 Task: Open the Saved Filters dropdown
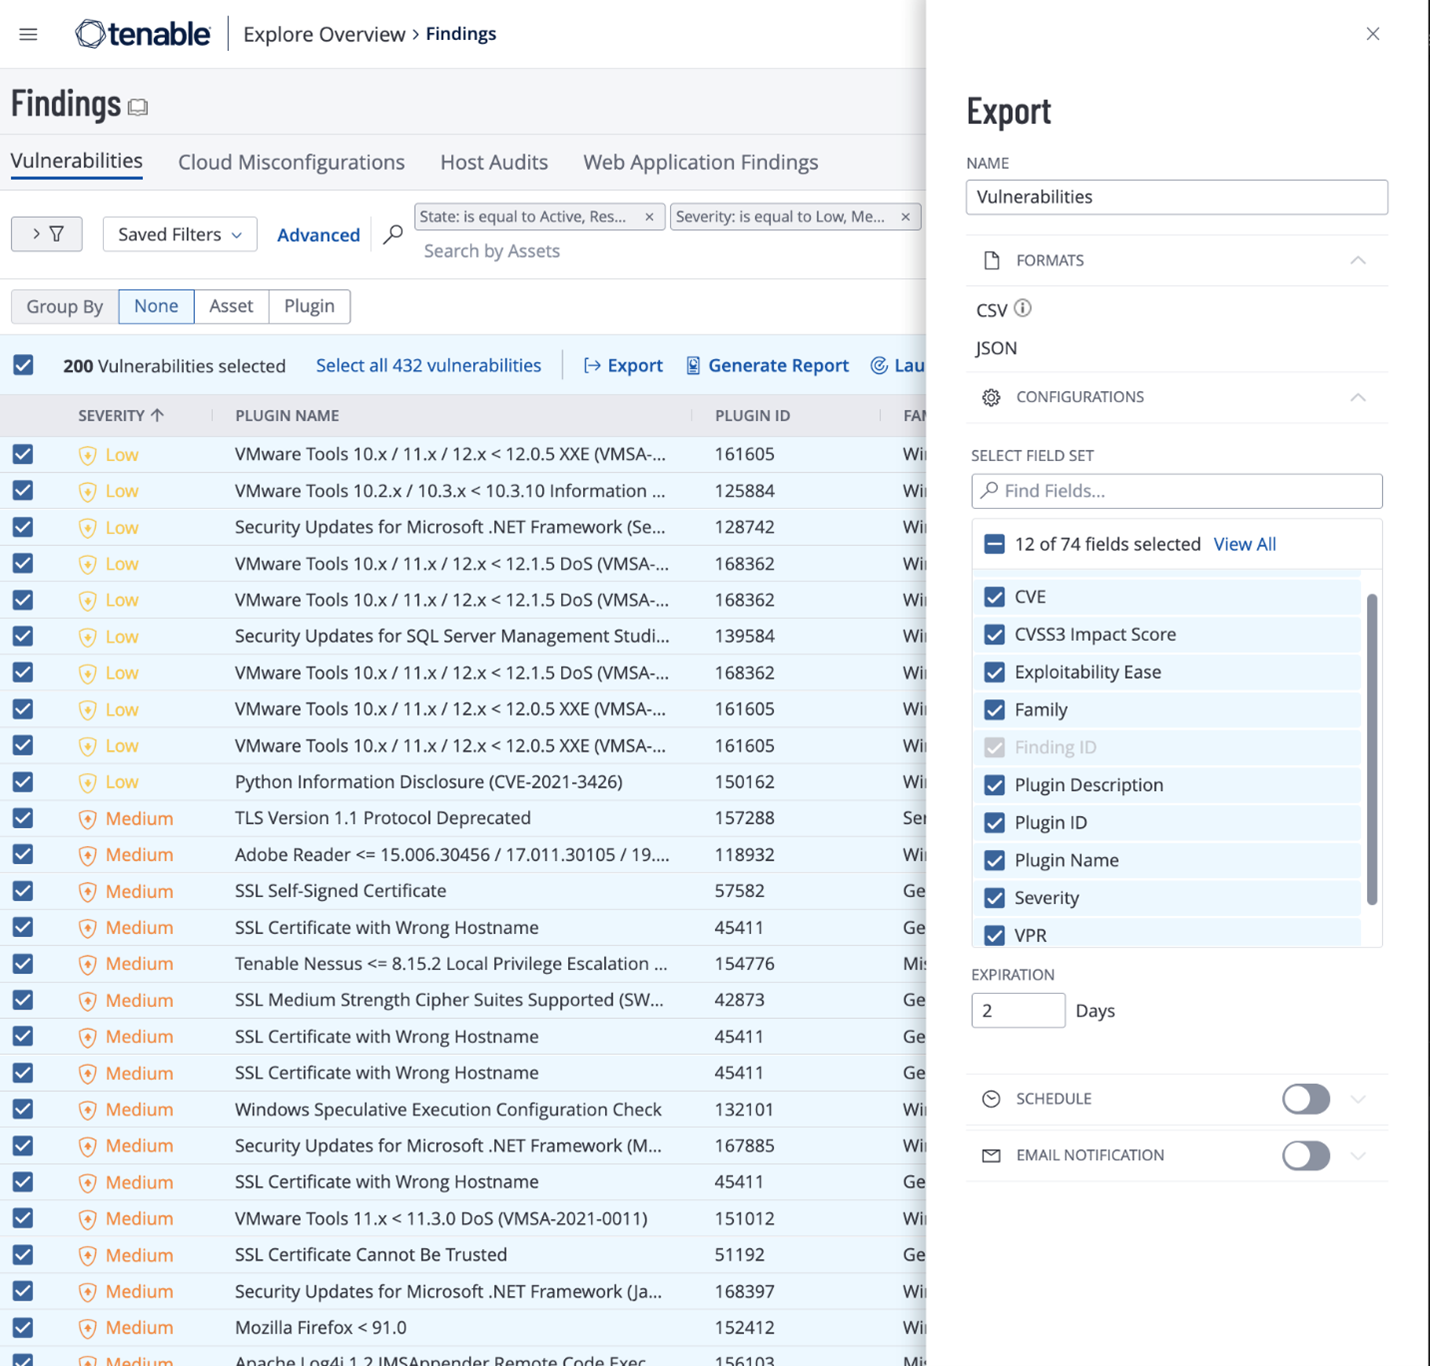[180, 234]
